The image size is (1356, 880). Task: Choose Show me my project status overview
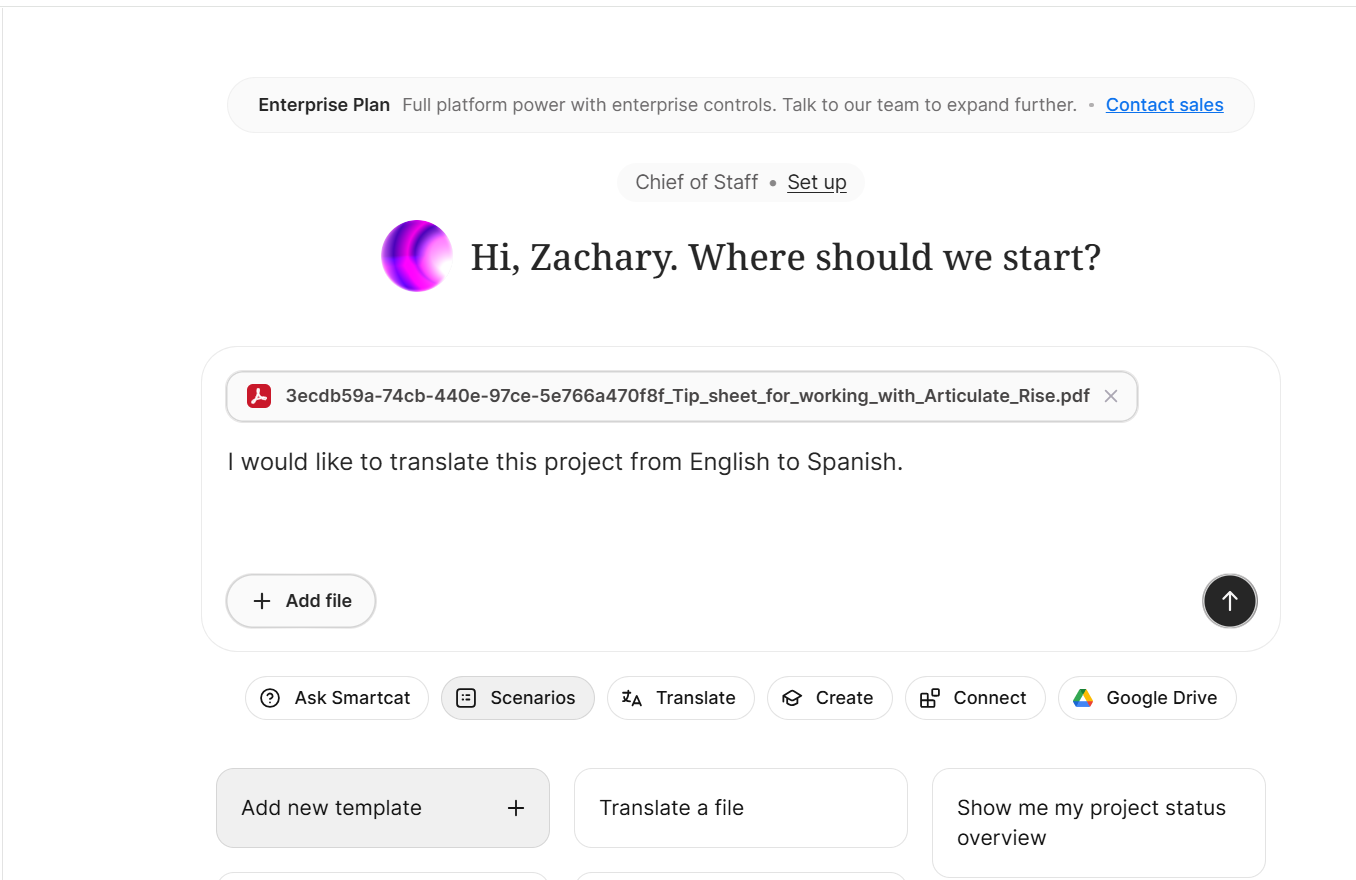tap(1099, 823)
